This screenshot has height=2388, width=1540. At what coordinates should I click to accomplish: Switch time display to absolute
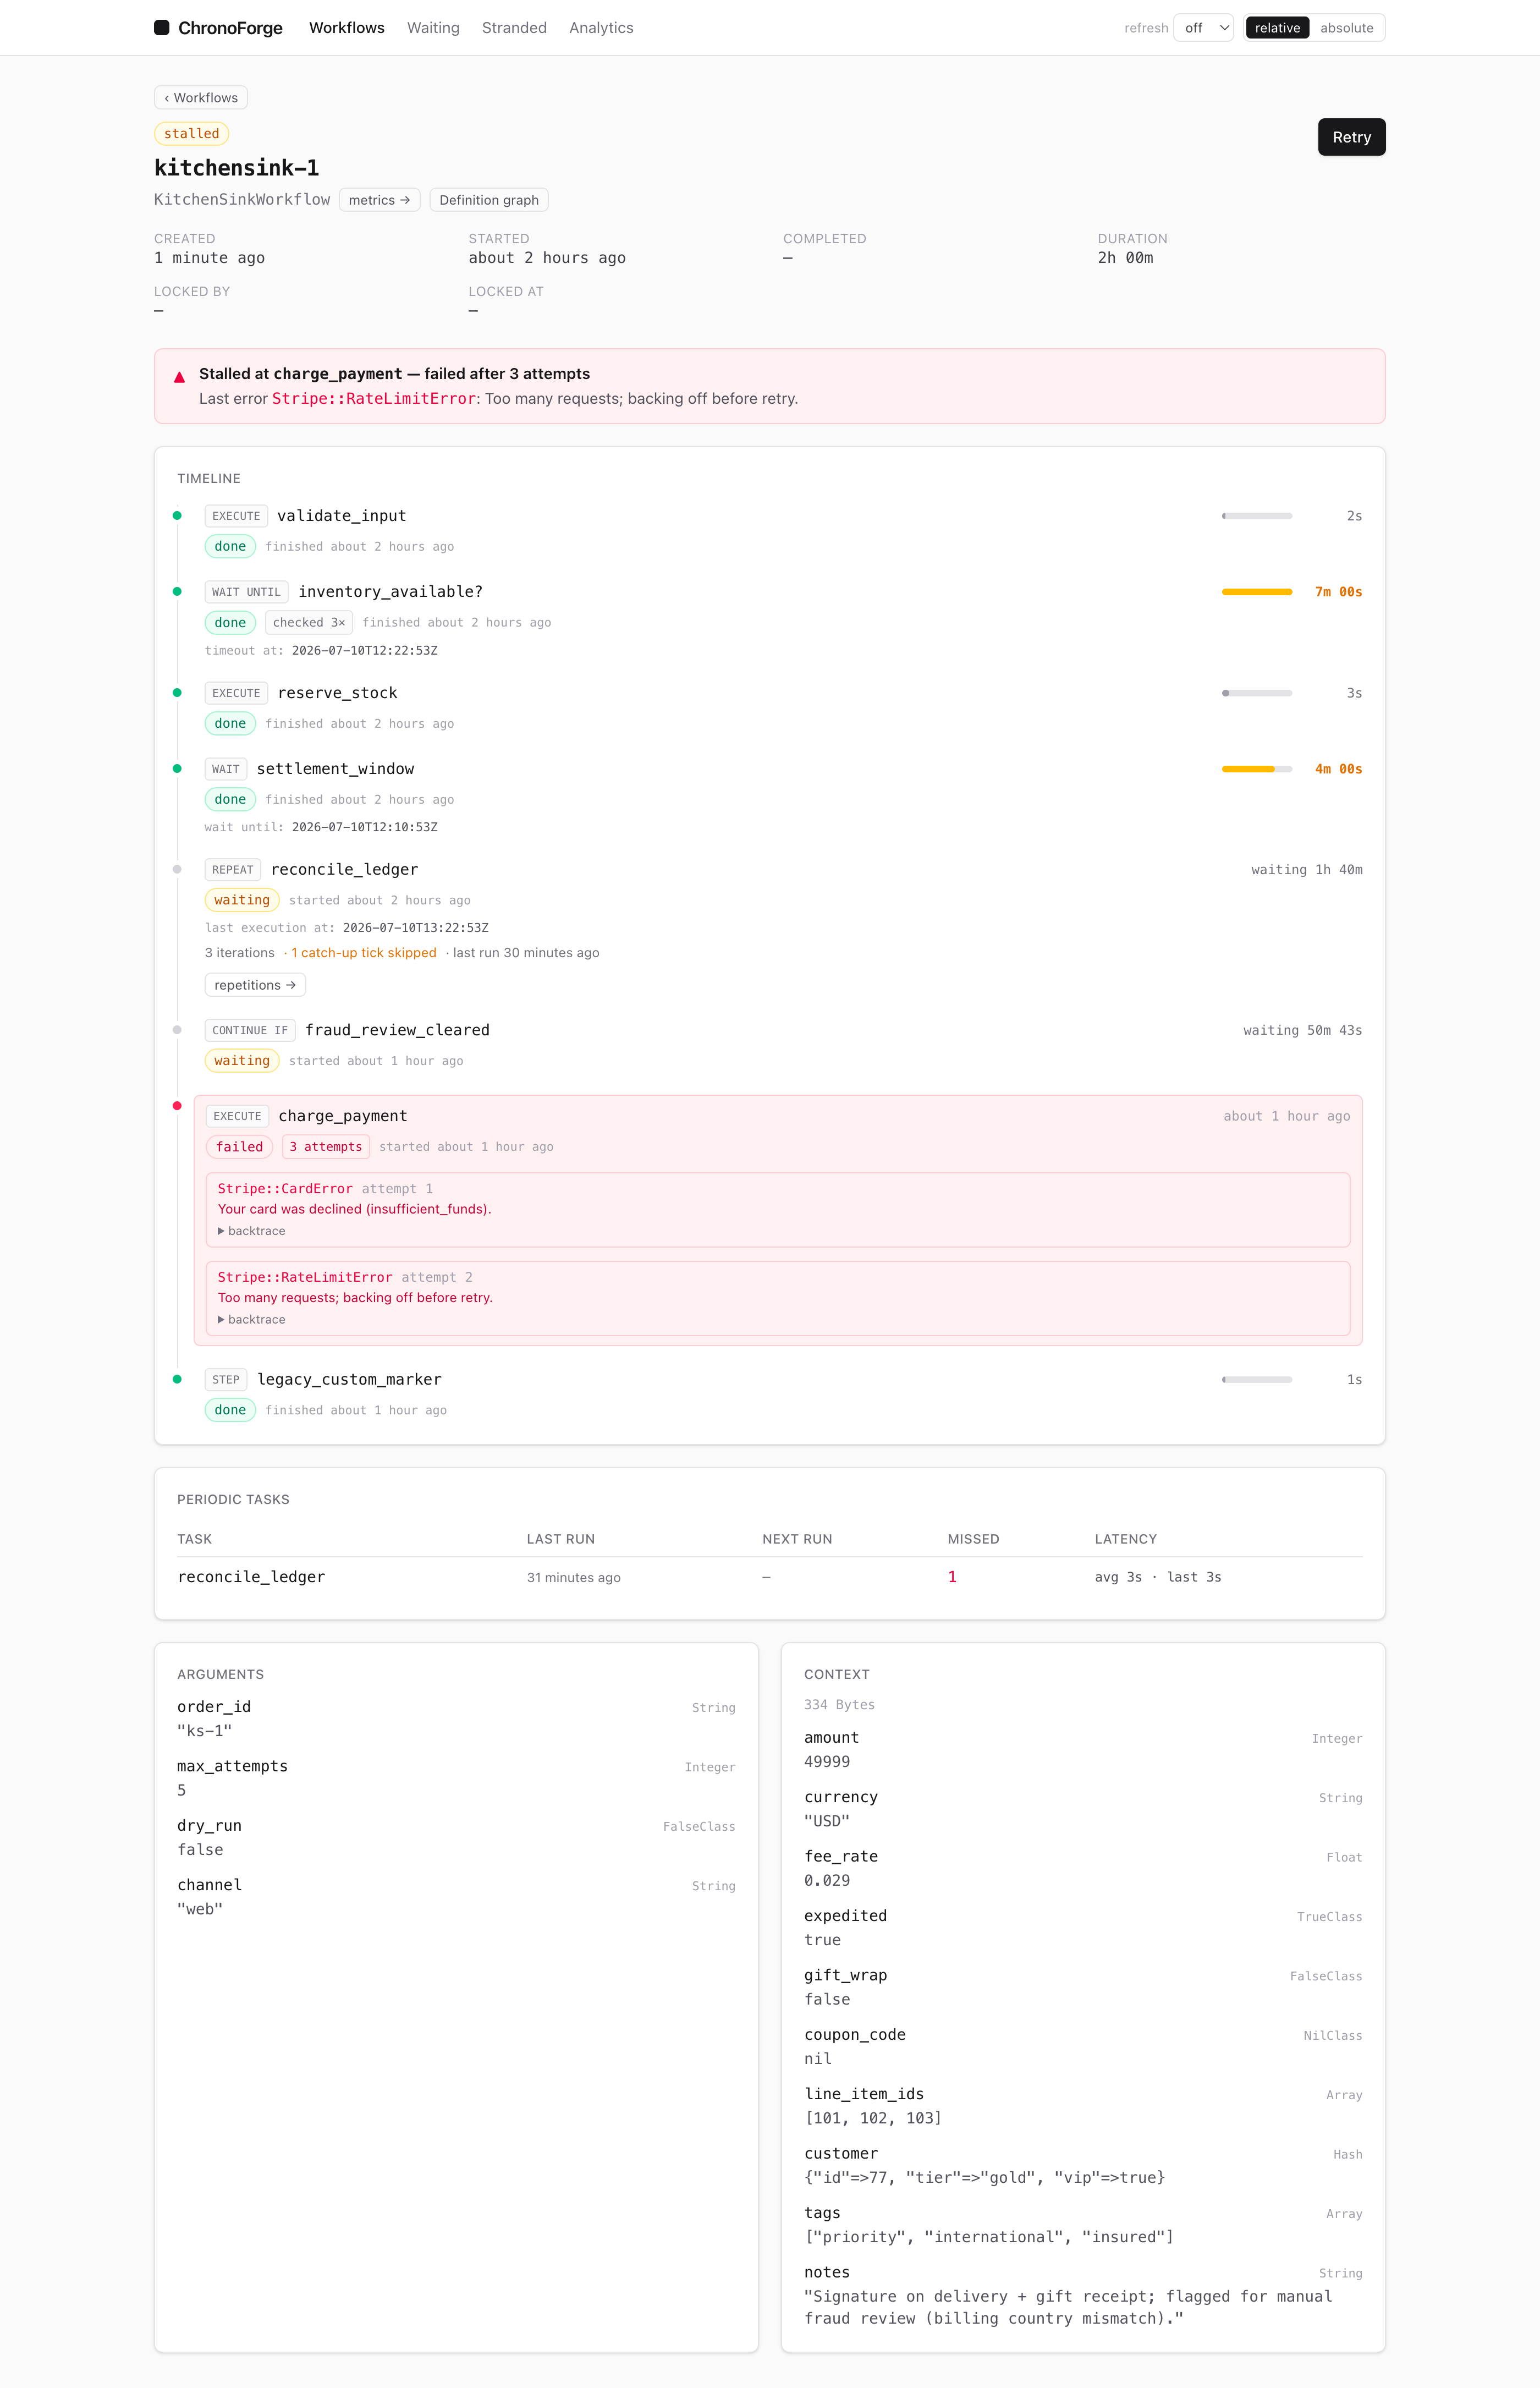(1346, 28)
